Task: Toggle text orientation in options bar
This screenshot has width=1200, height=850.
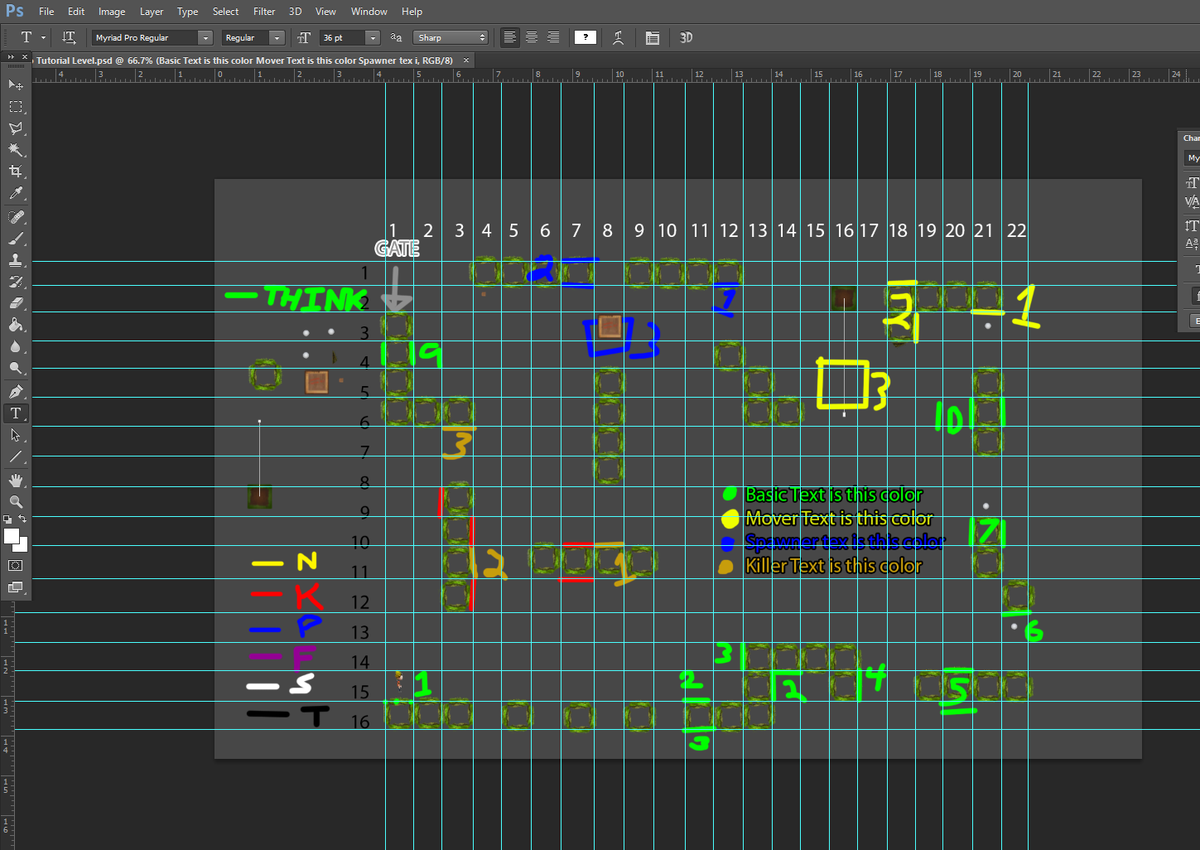Action: click(69, 37)
